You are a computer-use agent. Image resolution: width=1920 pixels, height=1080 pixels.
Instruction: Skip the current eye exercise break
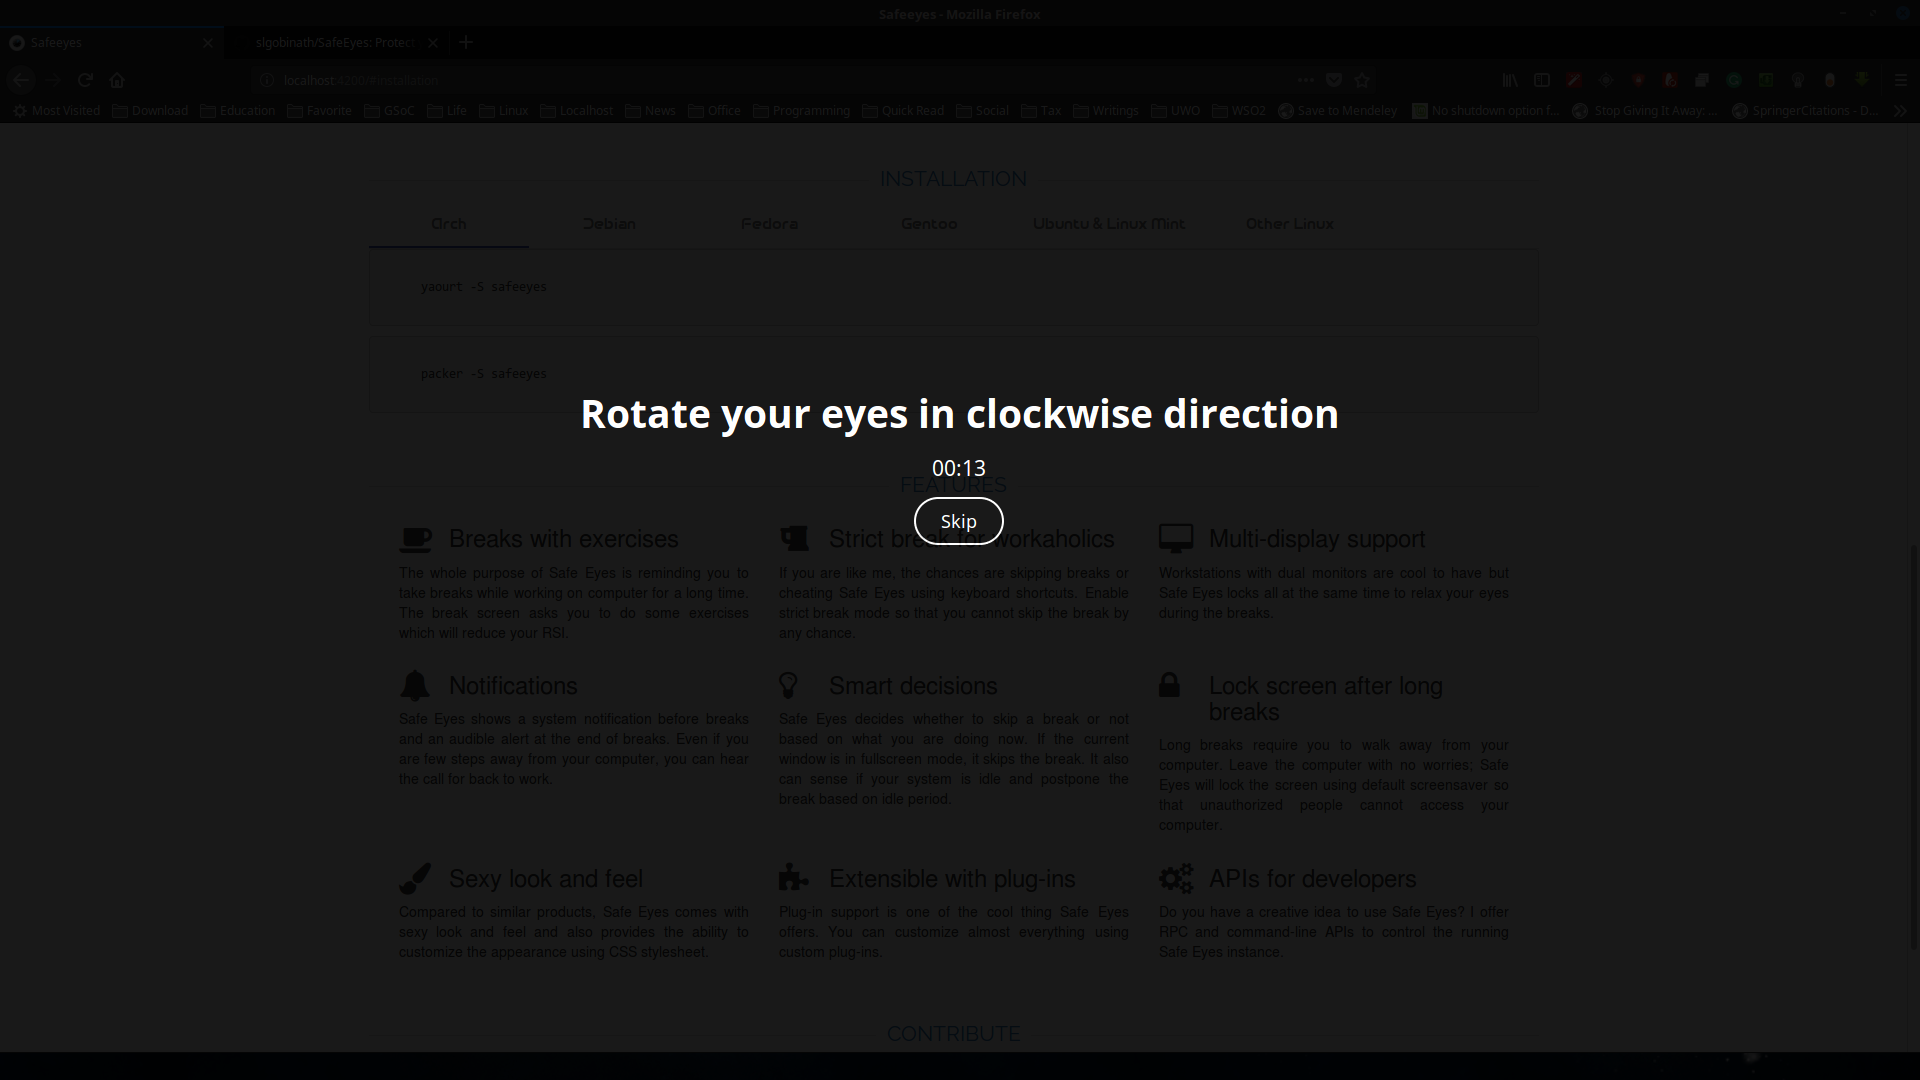coord(958,520)
